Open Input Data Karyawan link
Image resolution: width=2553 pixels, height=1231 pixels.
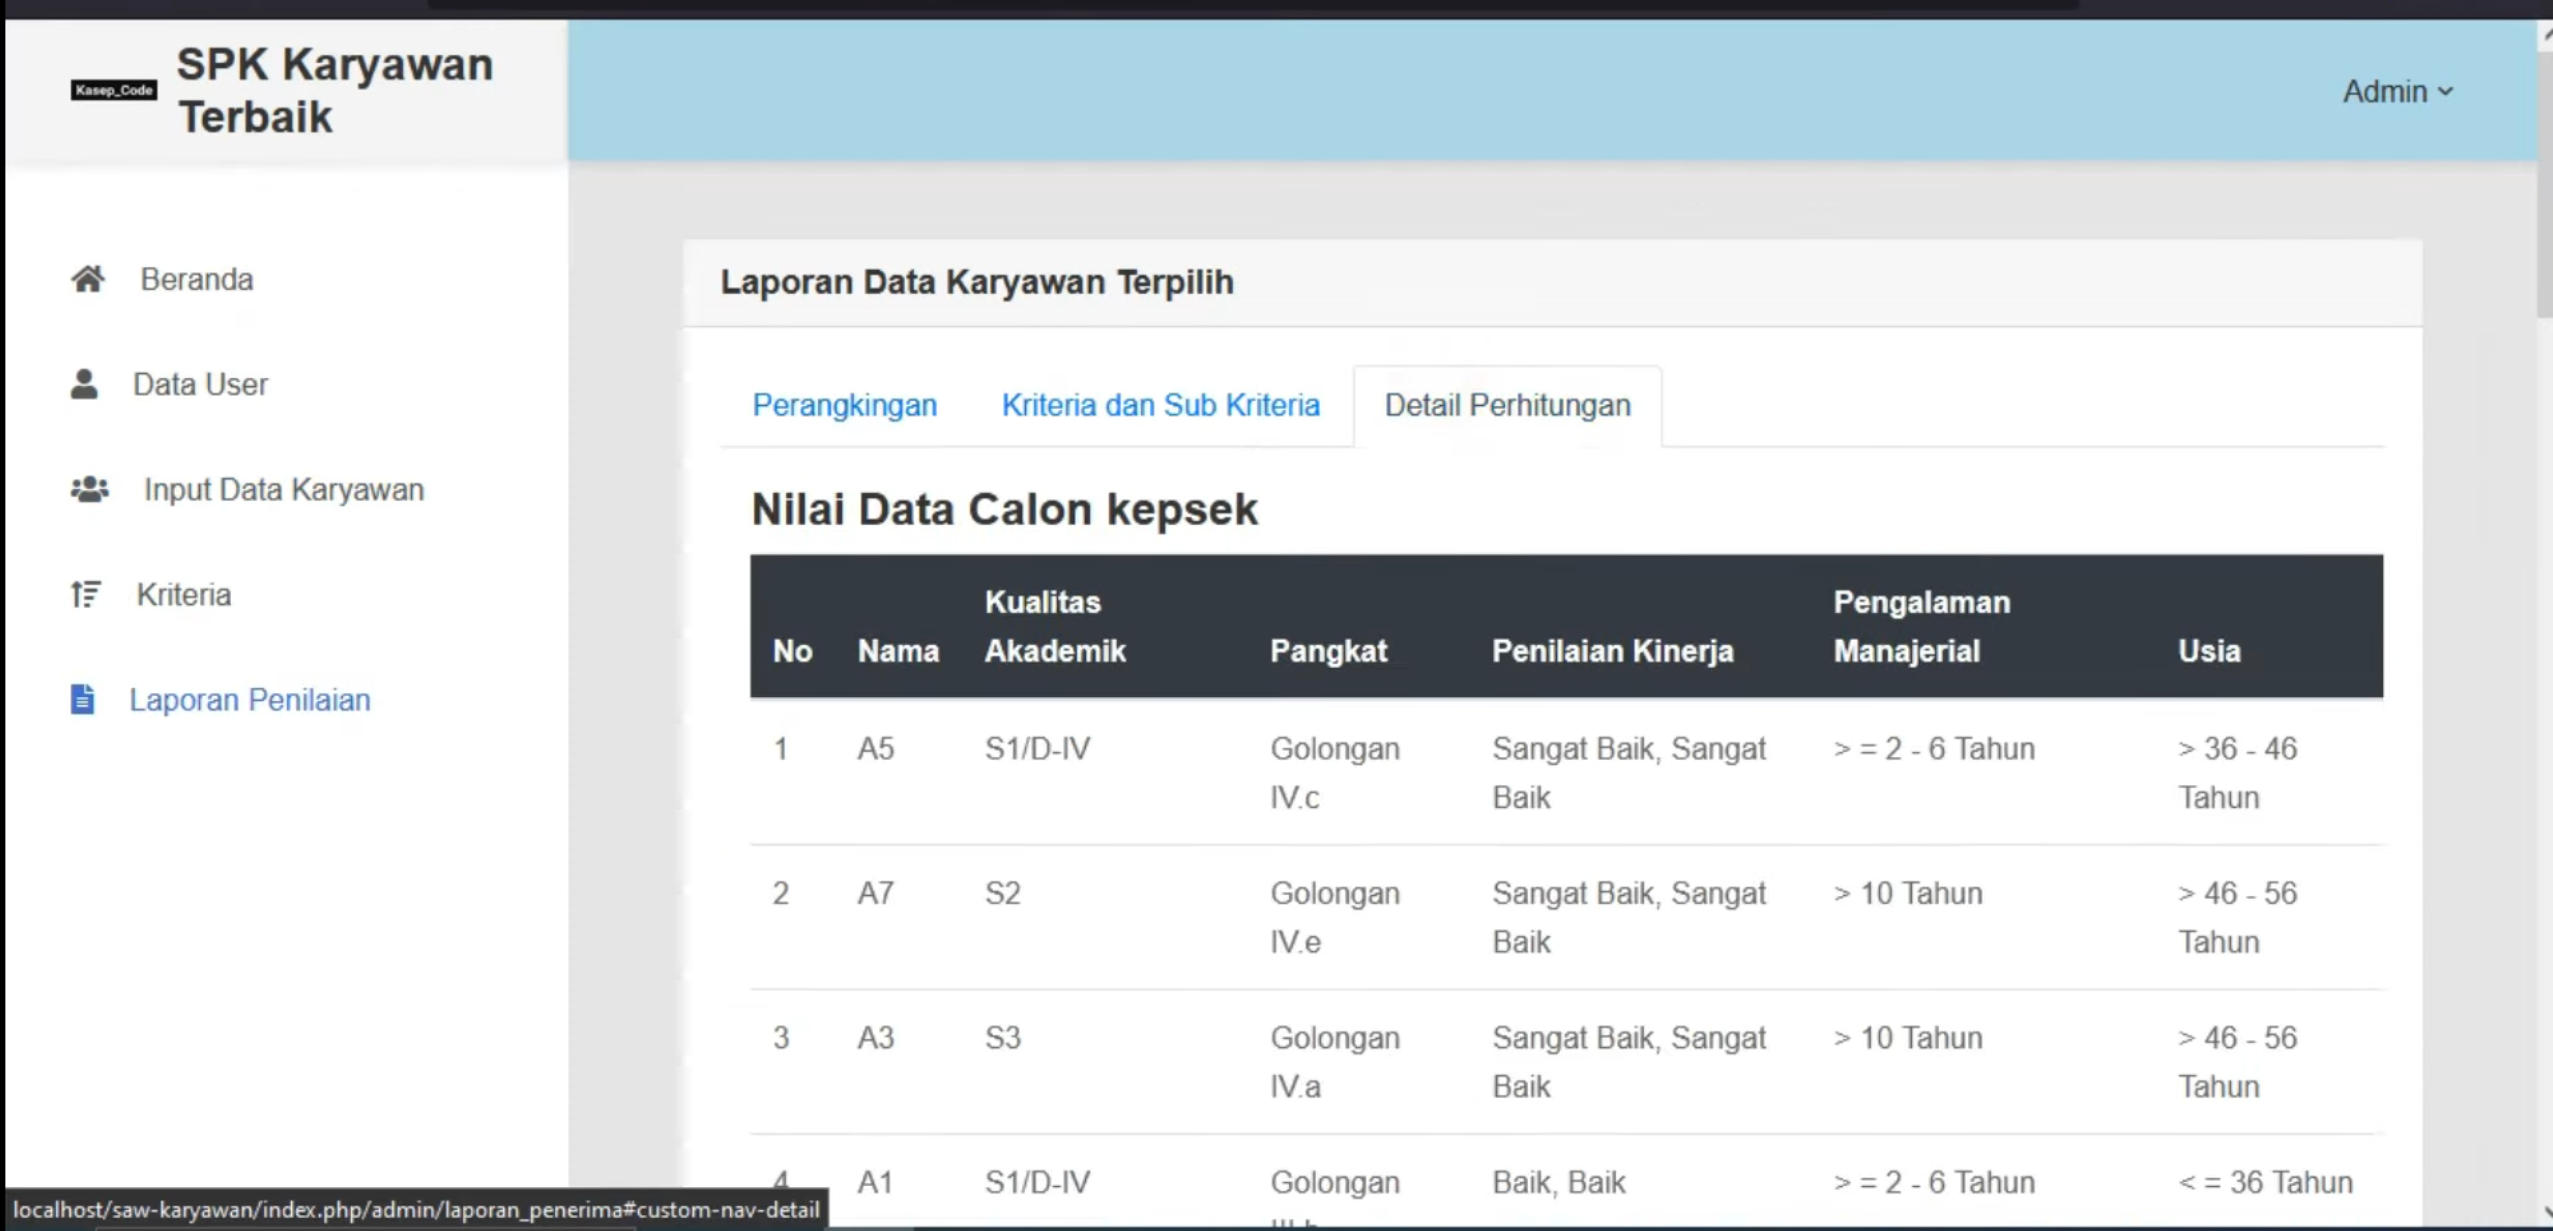tap(284, 489)
